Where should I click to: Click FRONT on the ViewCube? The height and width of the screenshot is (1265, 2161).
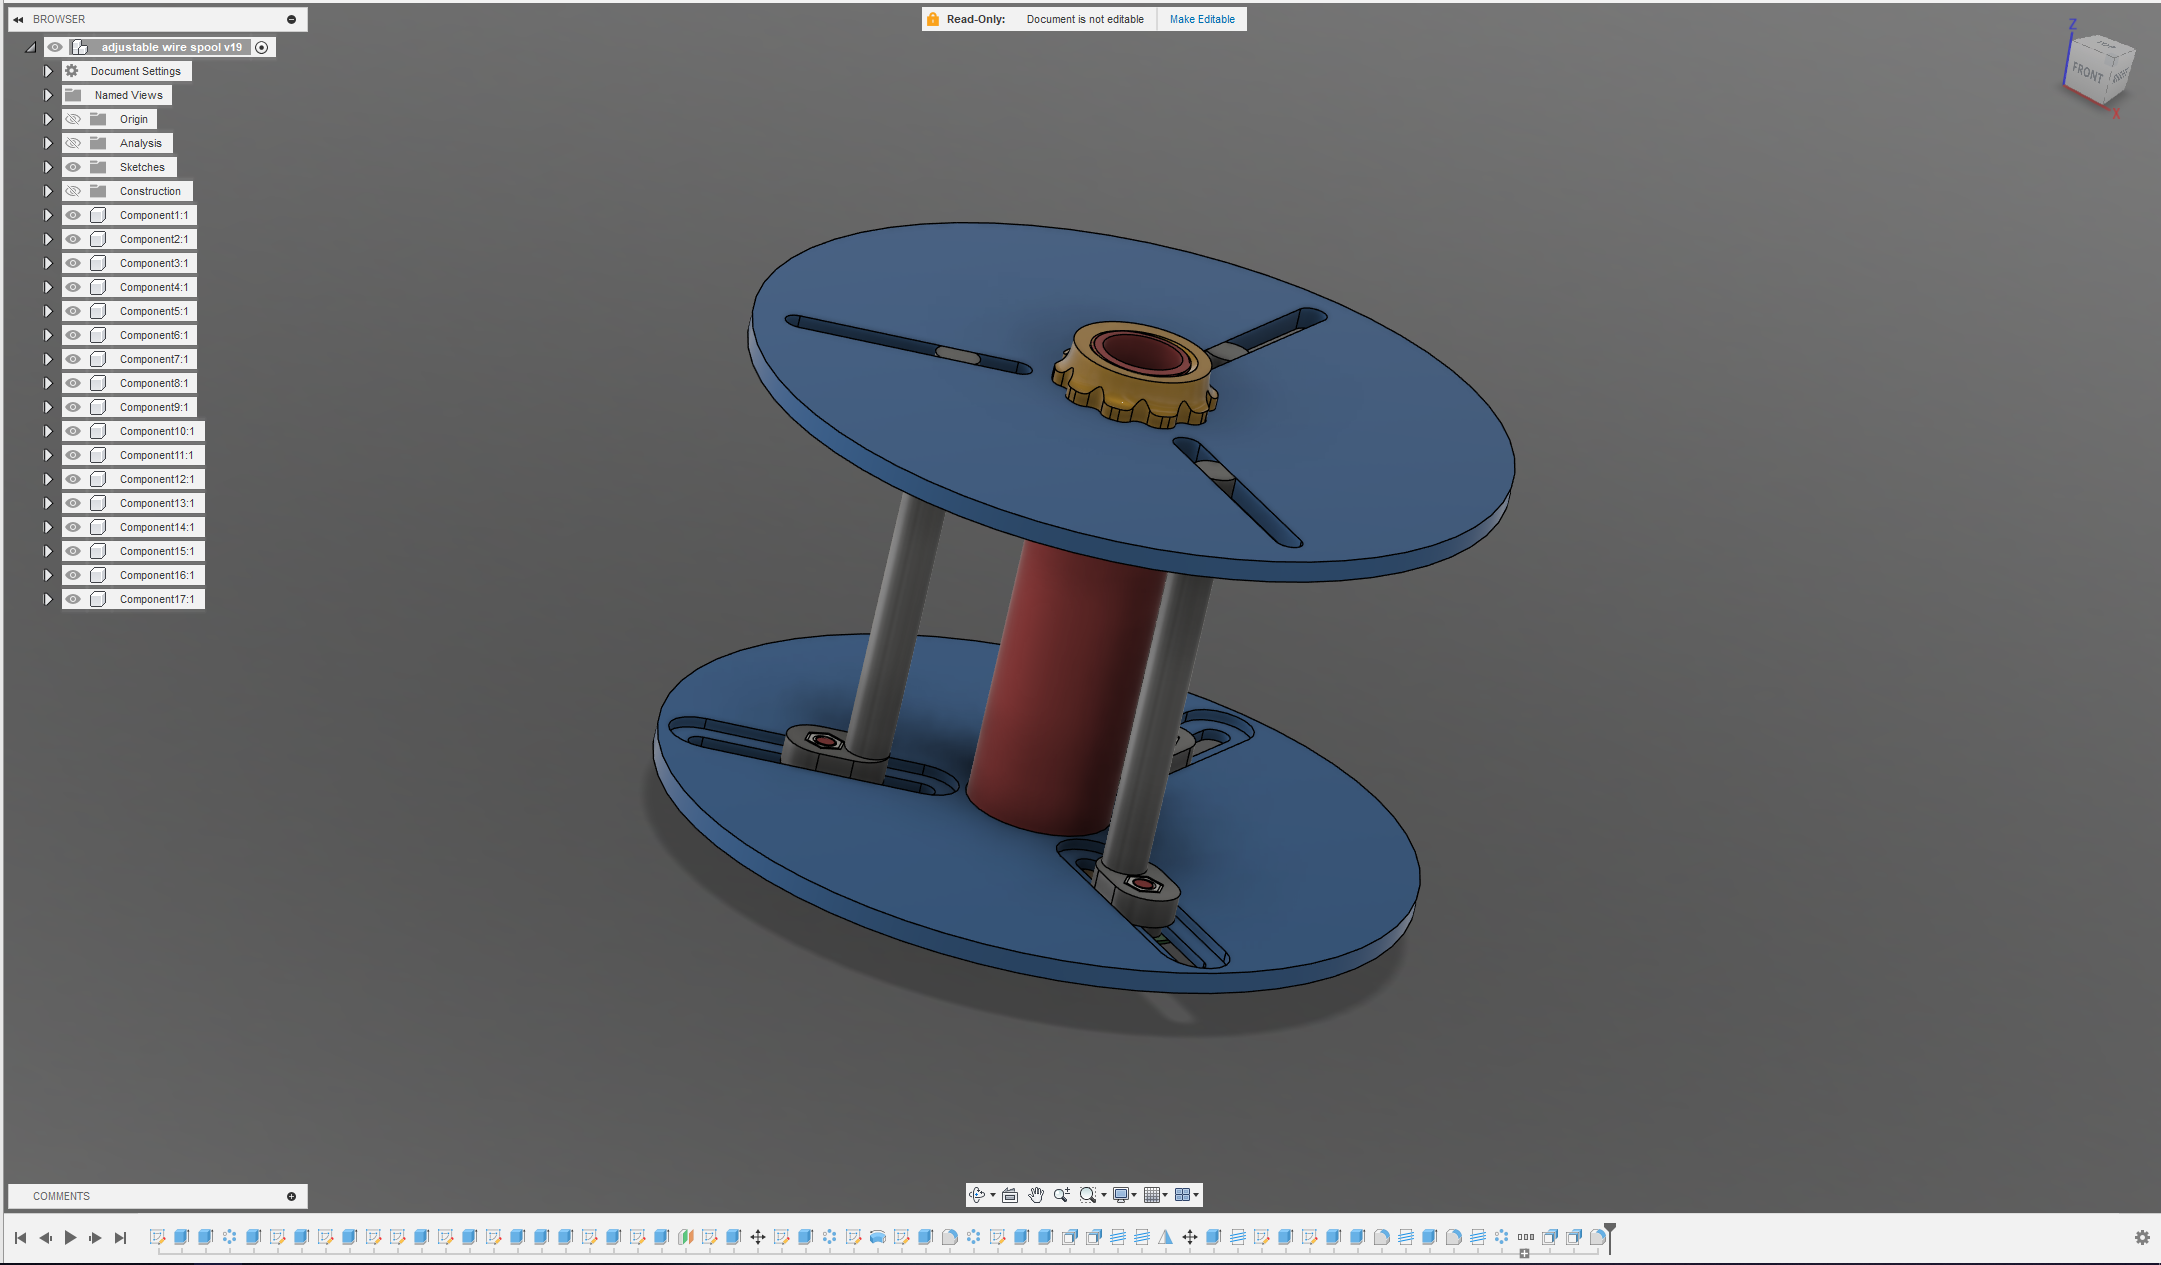2086,72
